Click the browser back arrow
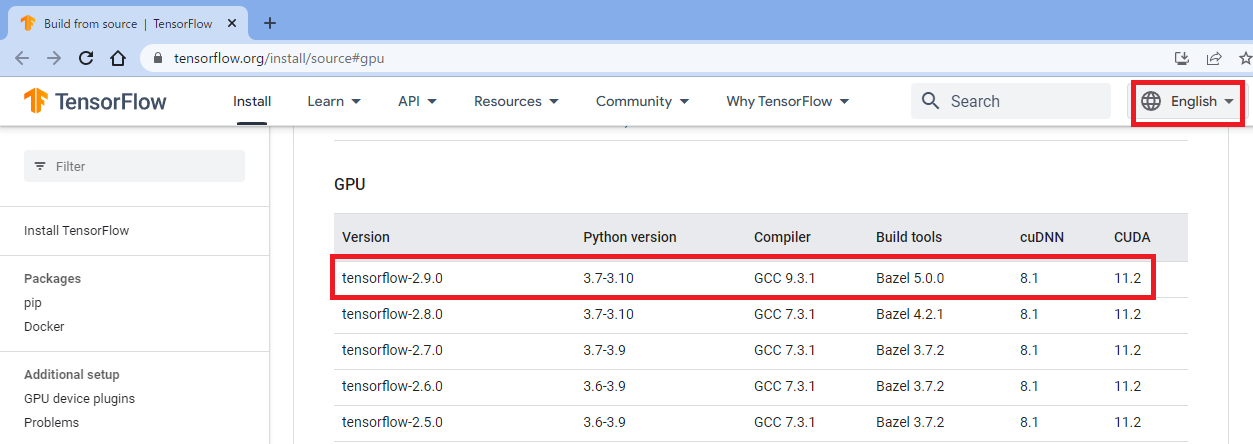Viewport: 1253px width, 444px height. click(x=22, y=58)
